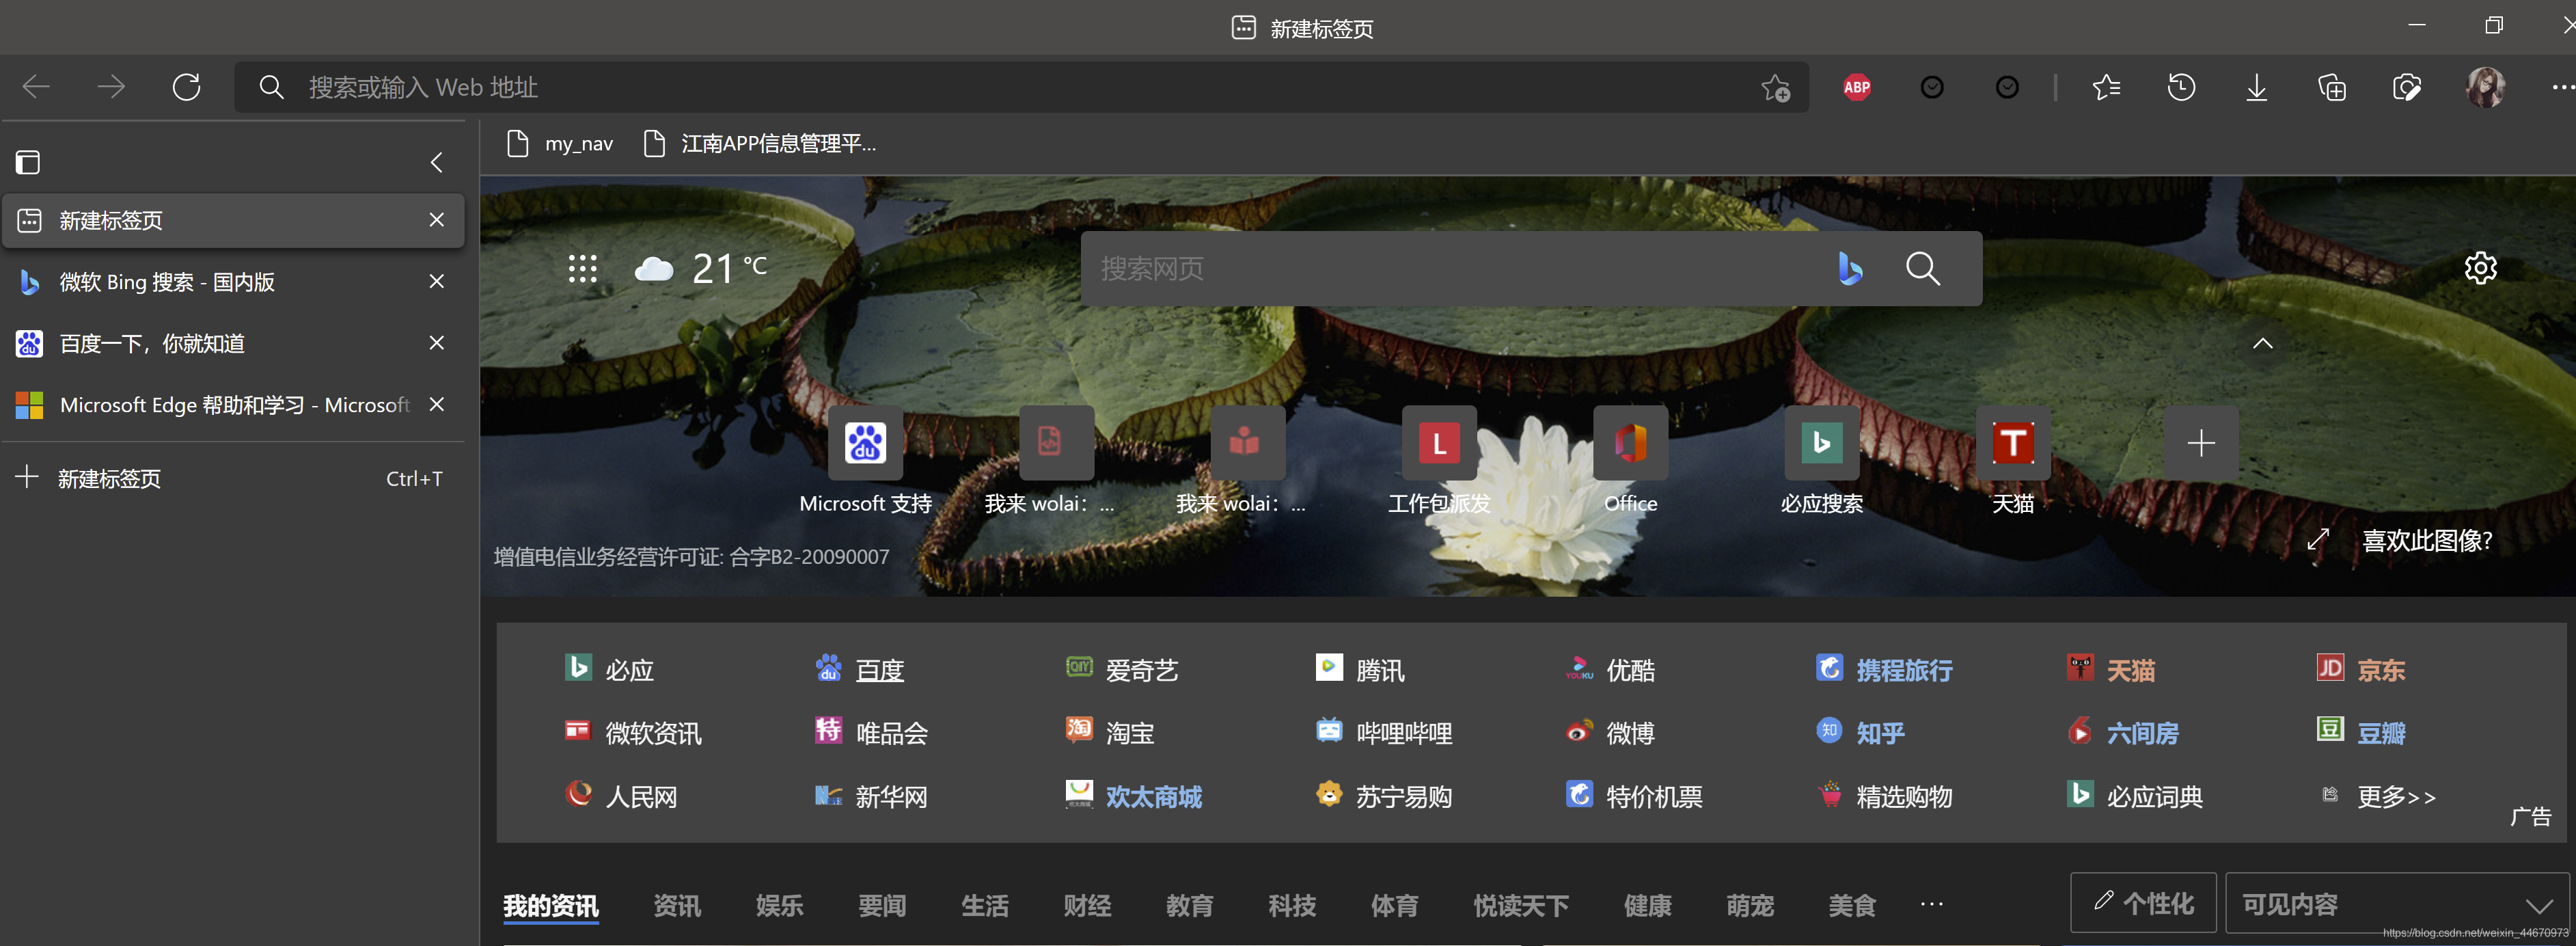Close the 微软 Bing 搜索 tab

pos(437,282)
